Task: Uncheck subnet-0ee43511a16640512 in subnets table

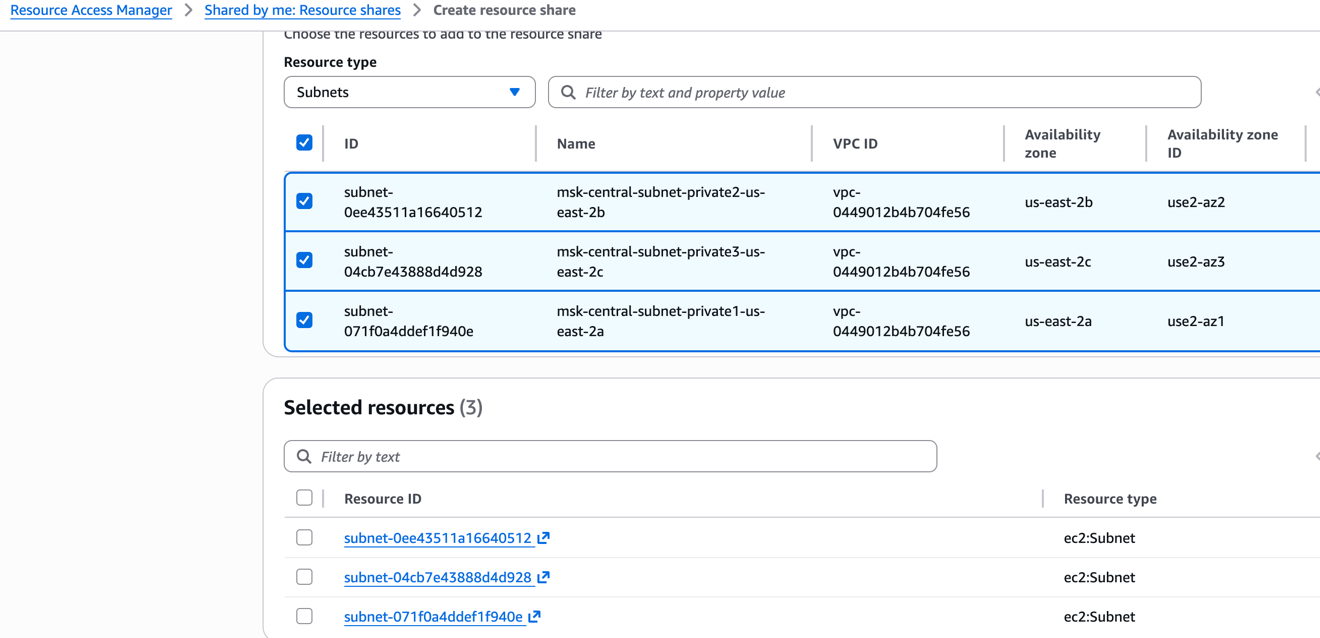Action: click(304, 201)
